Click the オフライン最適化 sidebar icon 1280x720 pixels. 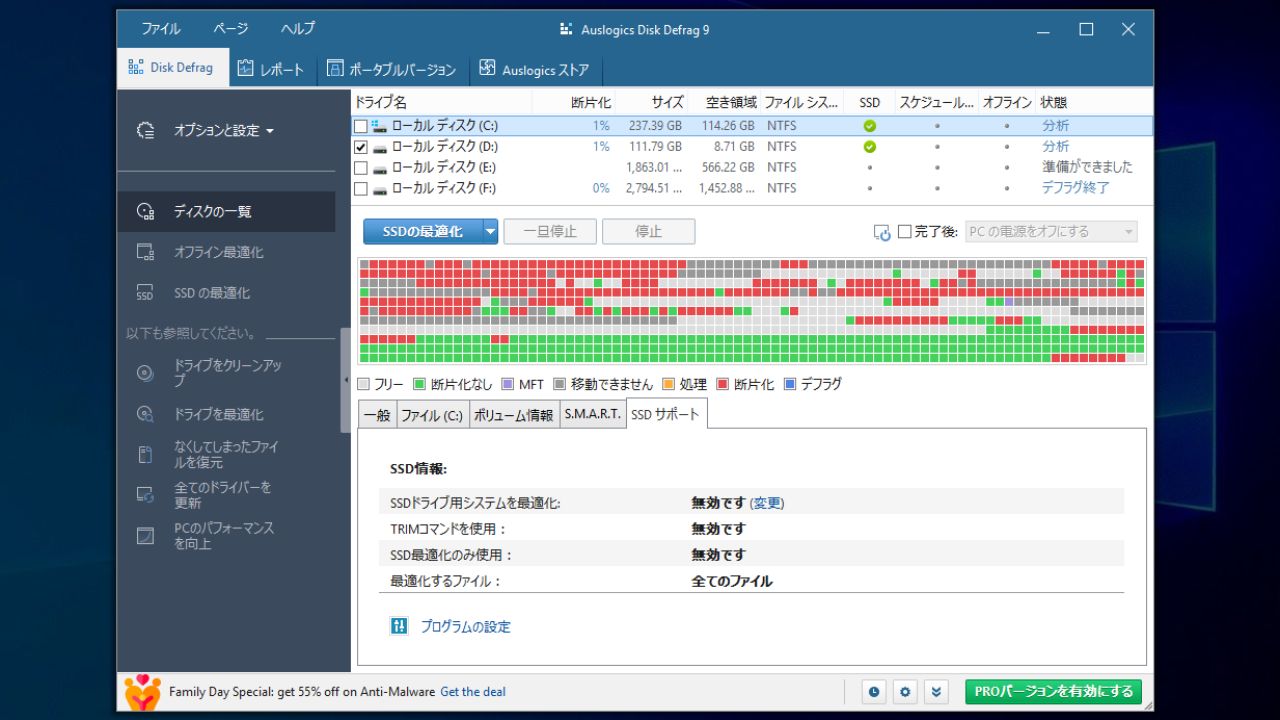pyautogui.click(x=146, y=252)
